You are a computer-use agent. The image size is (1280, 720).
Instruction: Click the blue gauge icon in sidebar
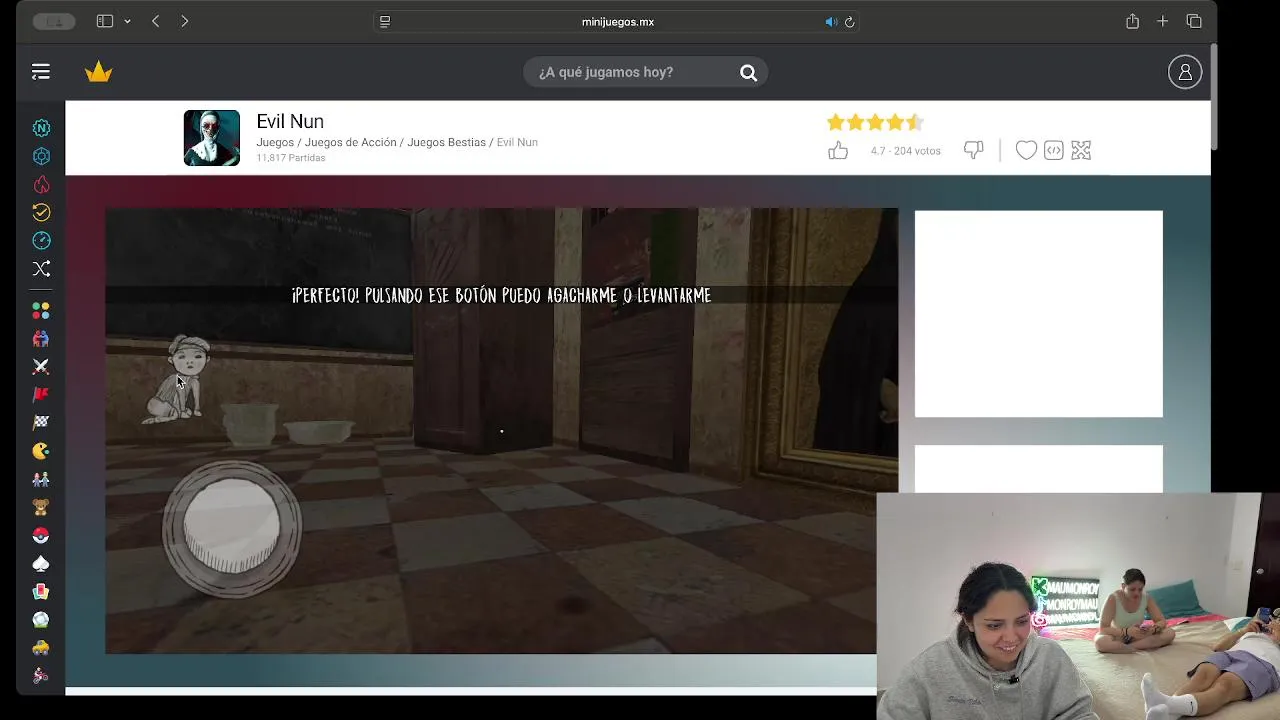pyautogui.click(x=41, y=240)
